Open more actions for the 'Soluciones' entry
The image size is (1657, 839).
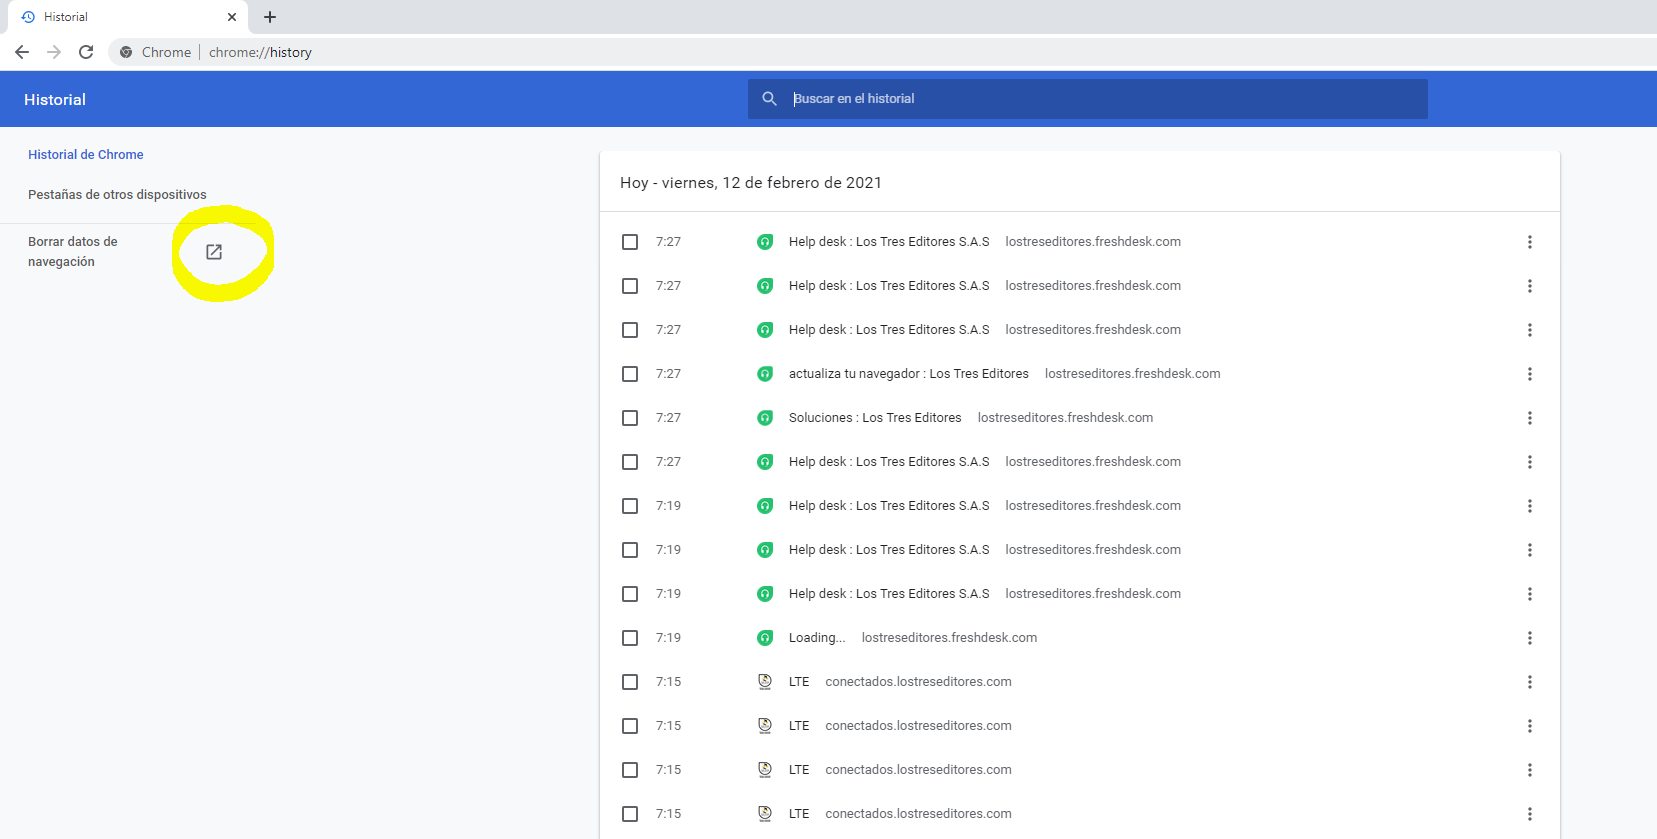click(1530, 418)
